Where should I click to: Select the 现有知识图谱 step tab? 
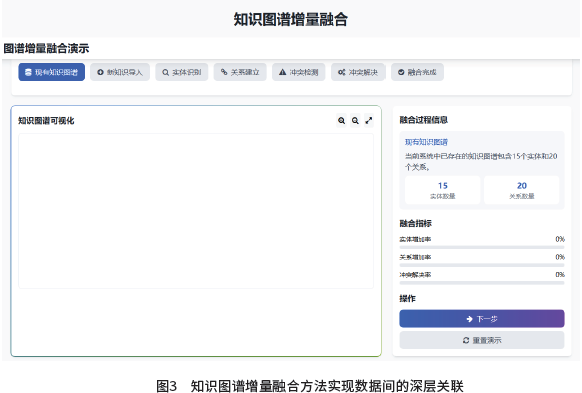tap(52, 72)
